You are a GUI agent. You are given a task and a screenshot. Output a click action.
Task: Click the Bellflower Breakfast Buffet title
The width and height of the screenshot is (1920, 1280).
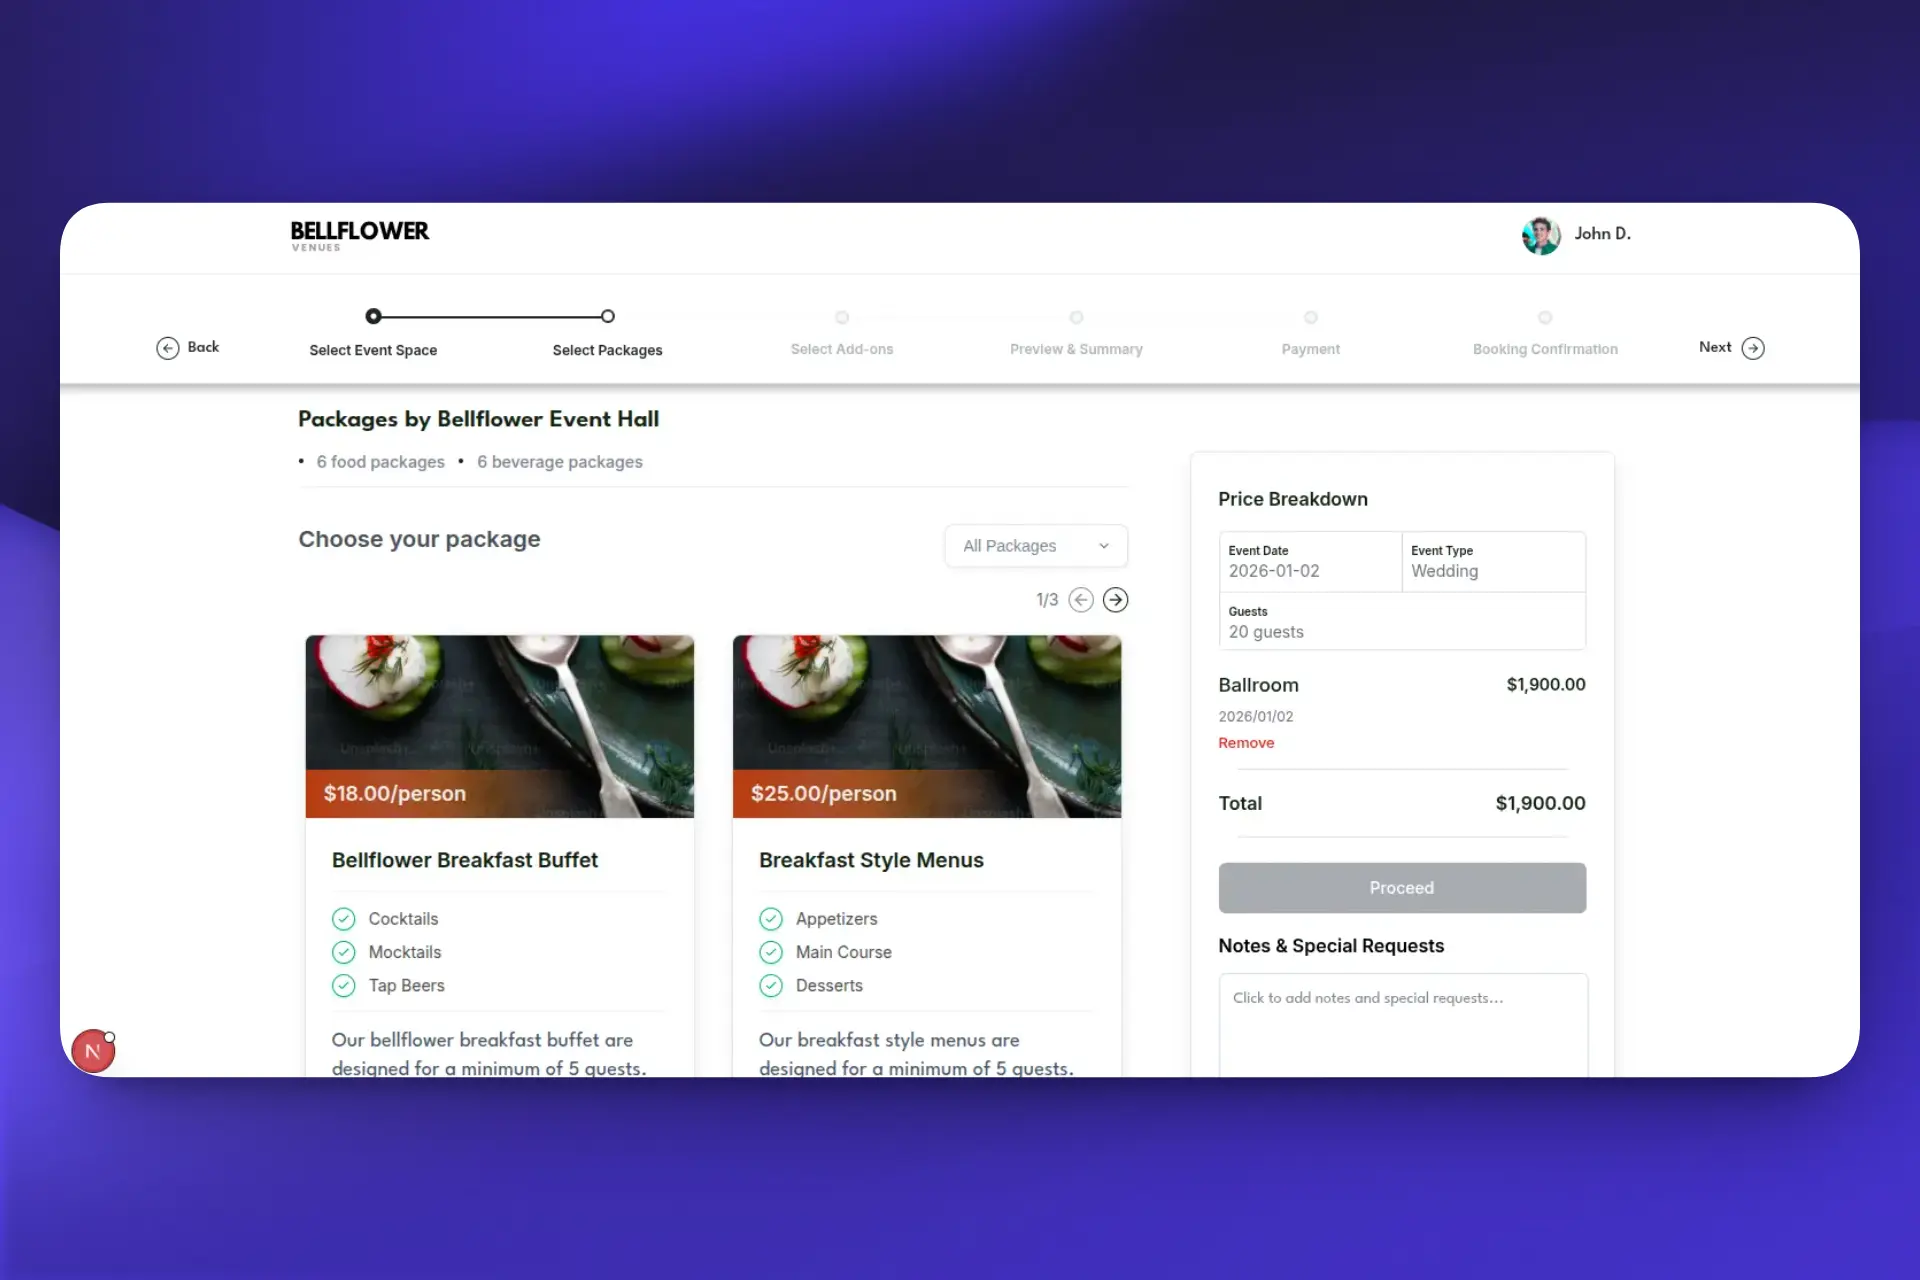click(464, 860)
